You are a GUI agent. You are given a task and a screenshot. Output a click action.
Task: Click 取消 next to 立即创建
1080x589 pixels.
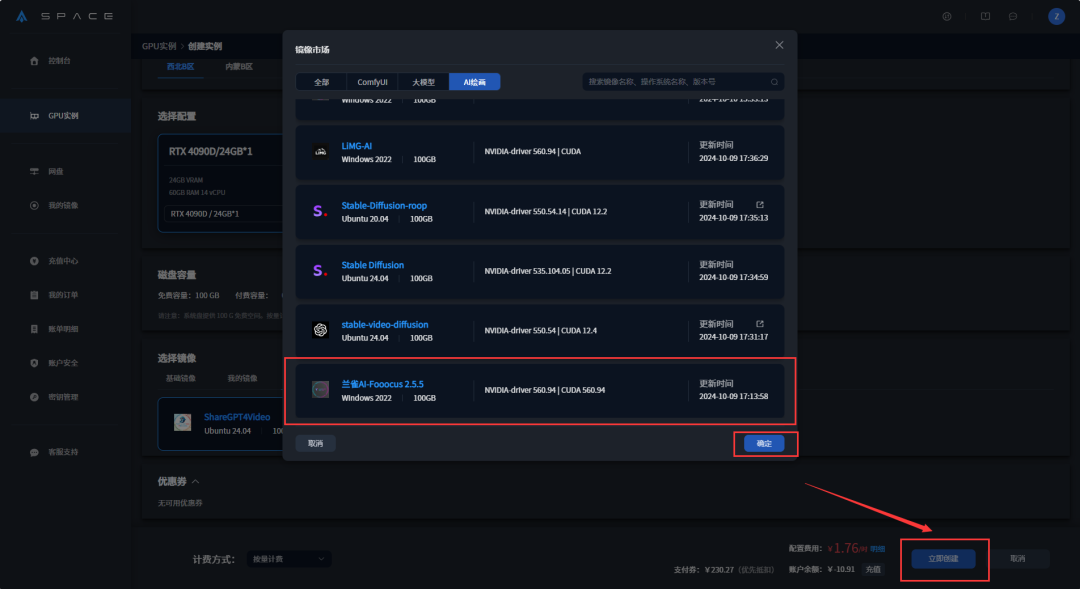(1018, 559)
